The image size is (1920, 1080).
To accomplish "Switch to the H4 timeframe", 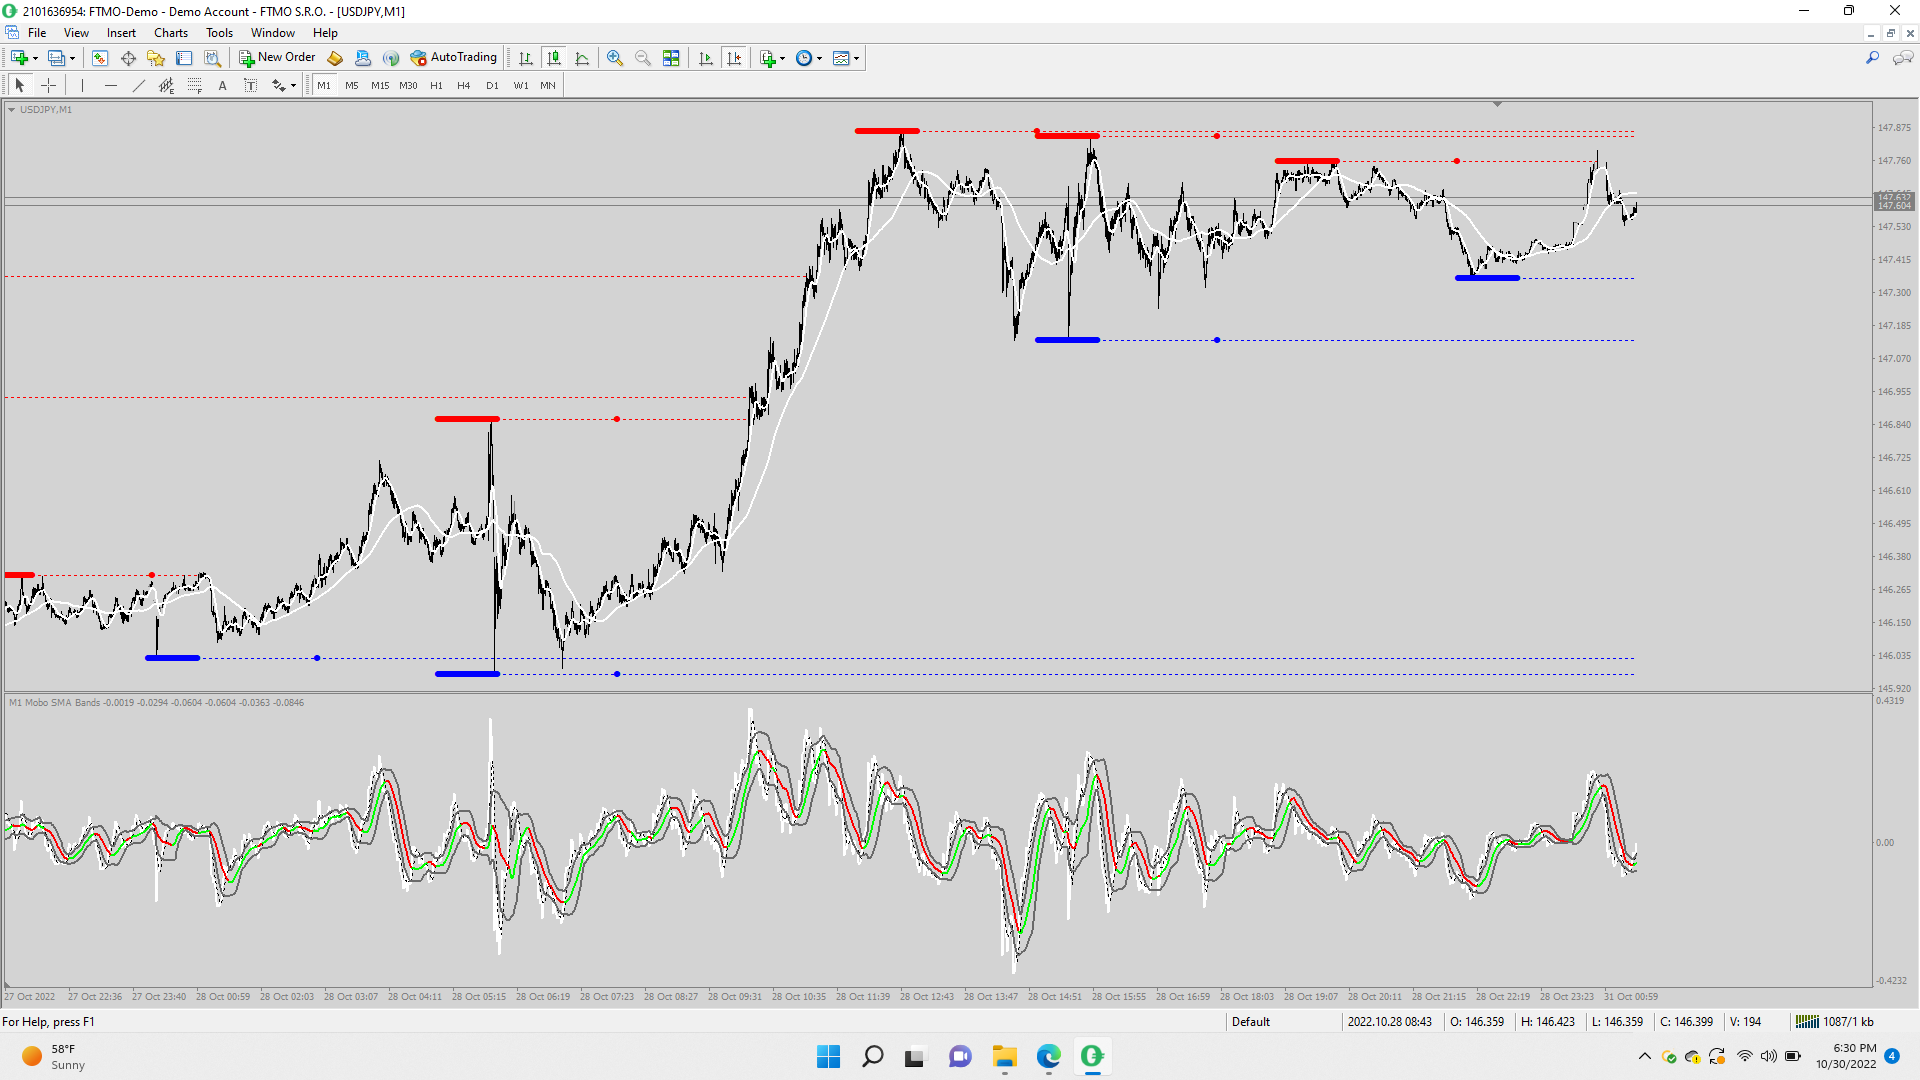I will (x=463, y=86).
